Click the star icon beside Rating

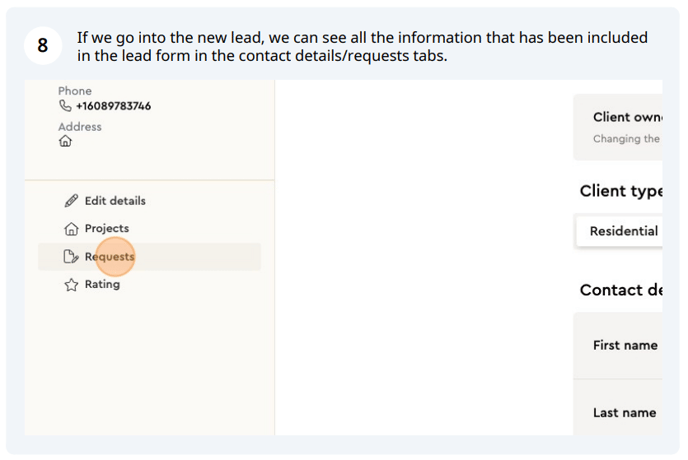71,285
